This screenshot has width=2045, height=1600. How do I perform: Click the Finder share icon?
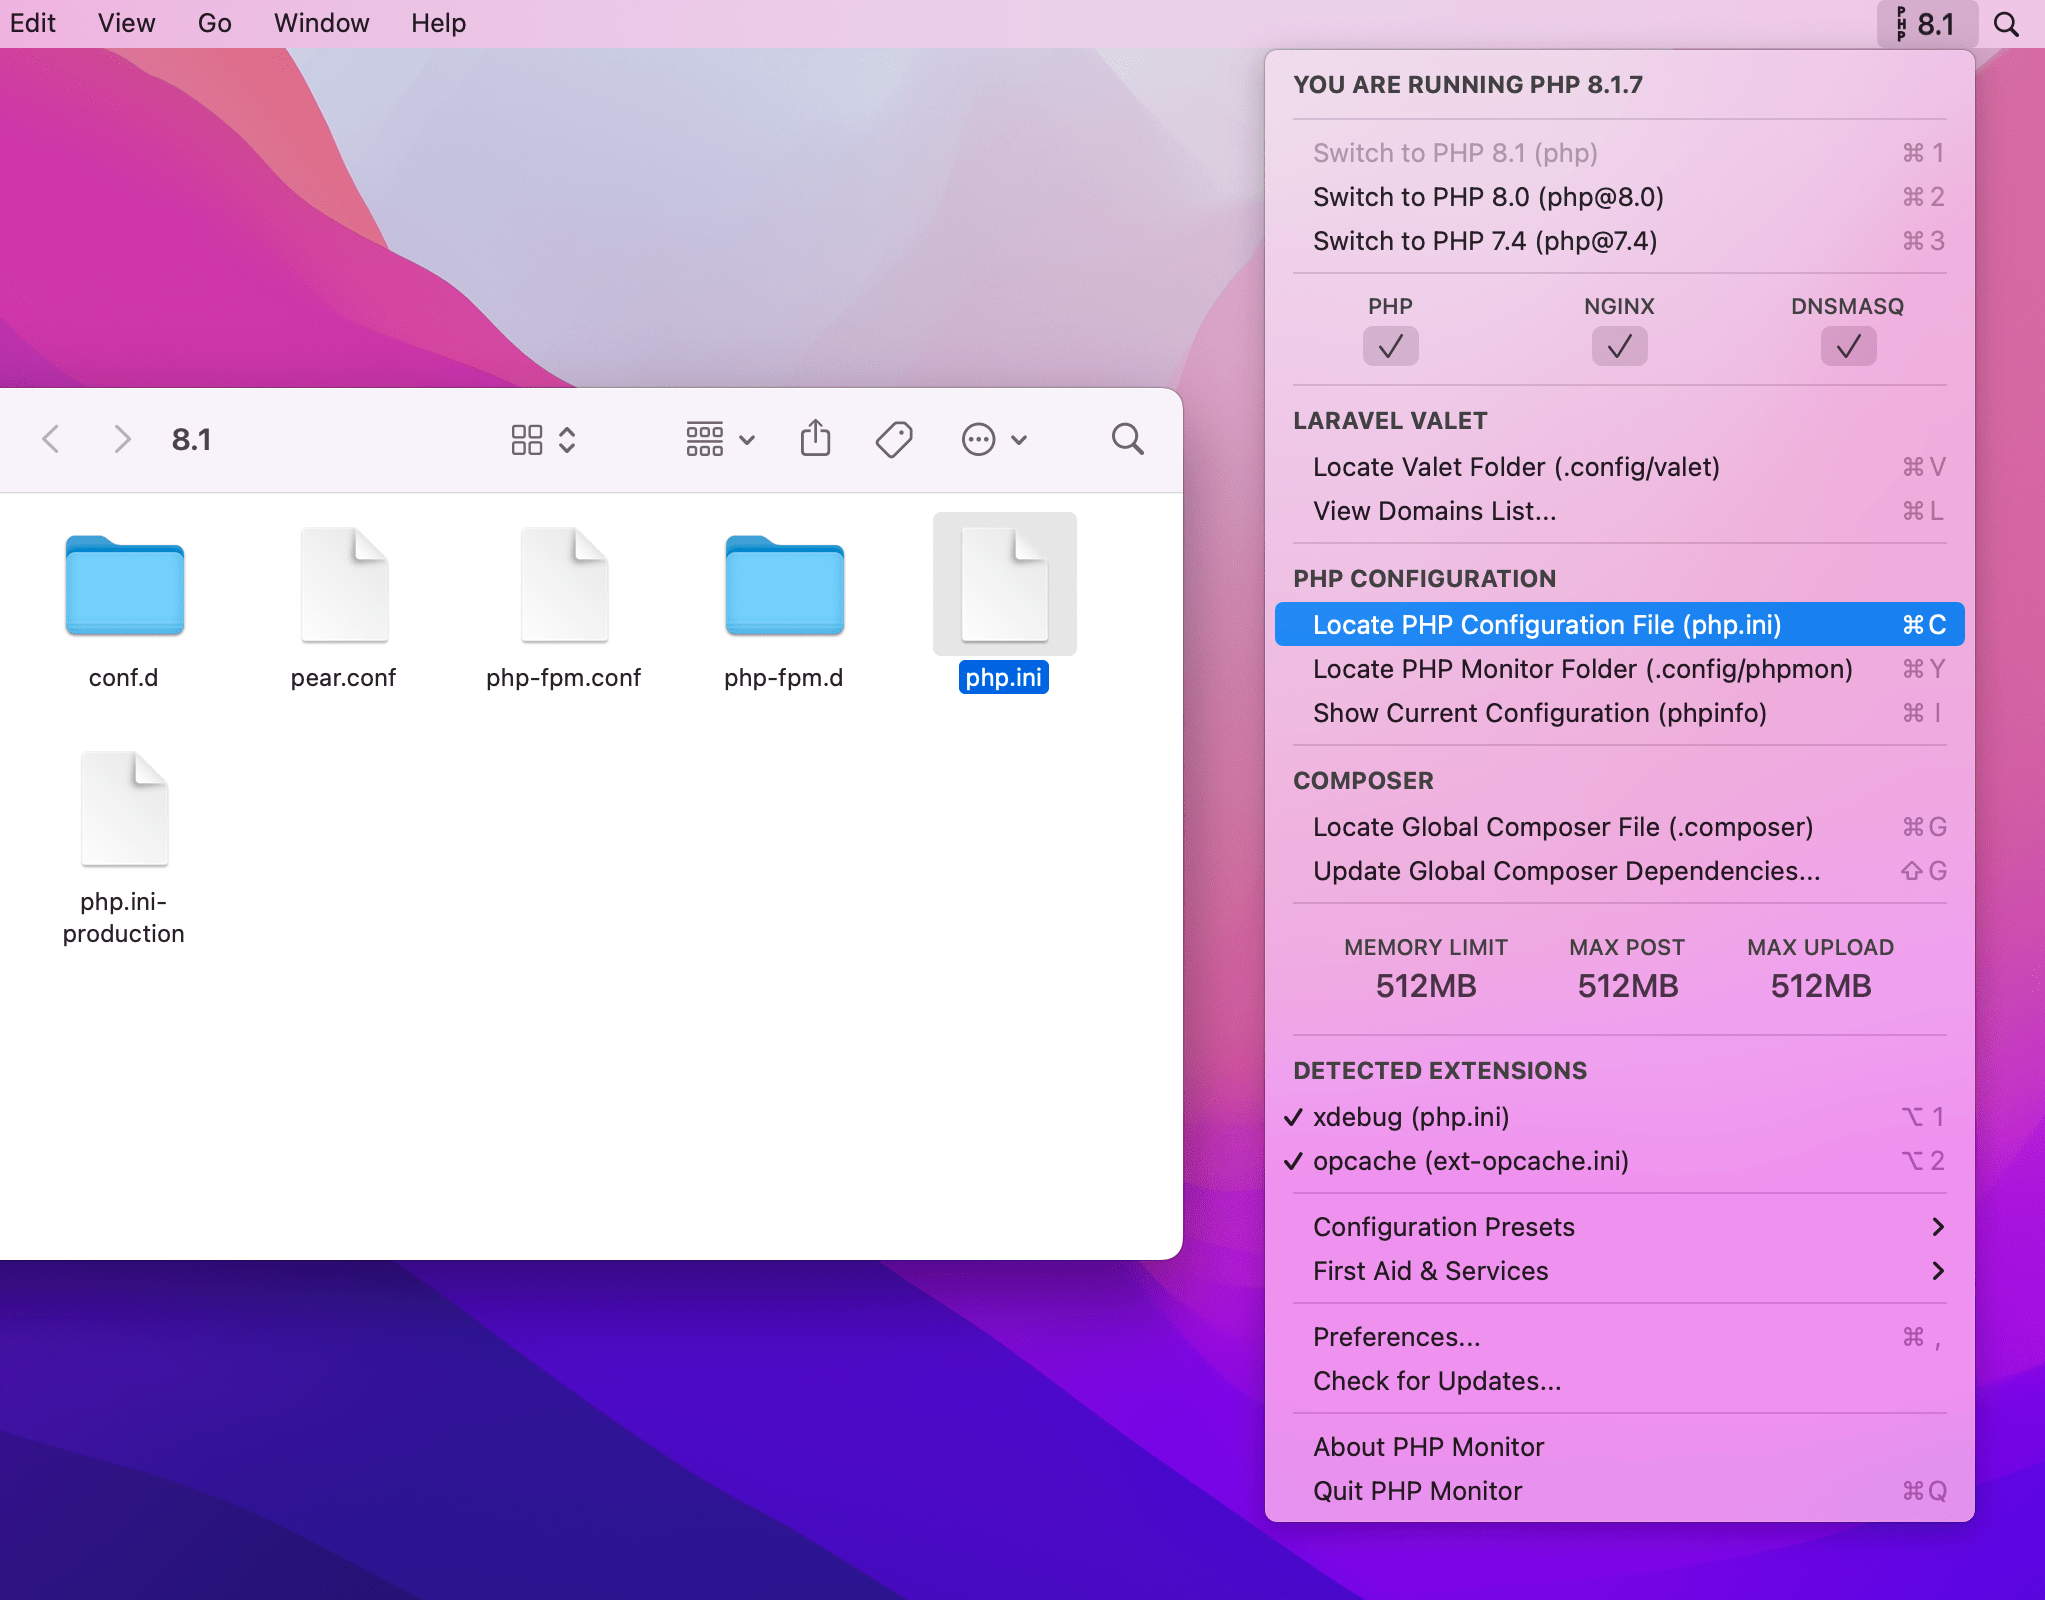(815, 439)
